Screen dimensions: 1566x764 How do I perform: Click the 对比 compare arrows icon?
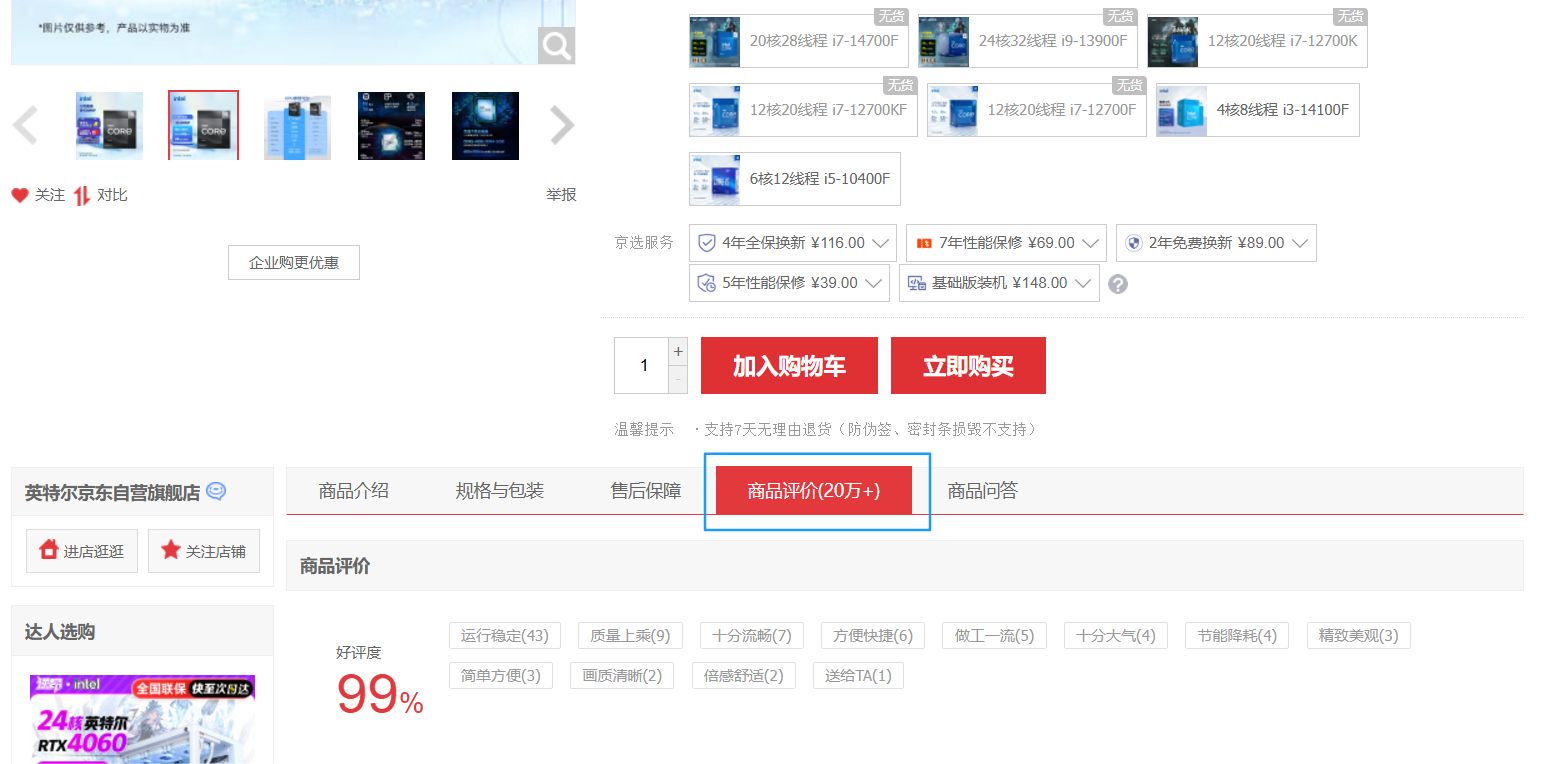(x=82, y=195)
